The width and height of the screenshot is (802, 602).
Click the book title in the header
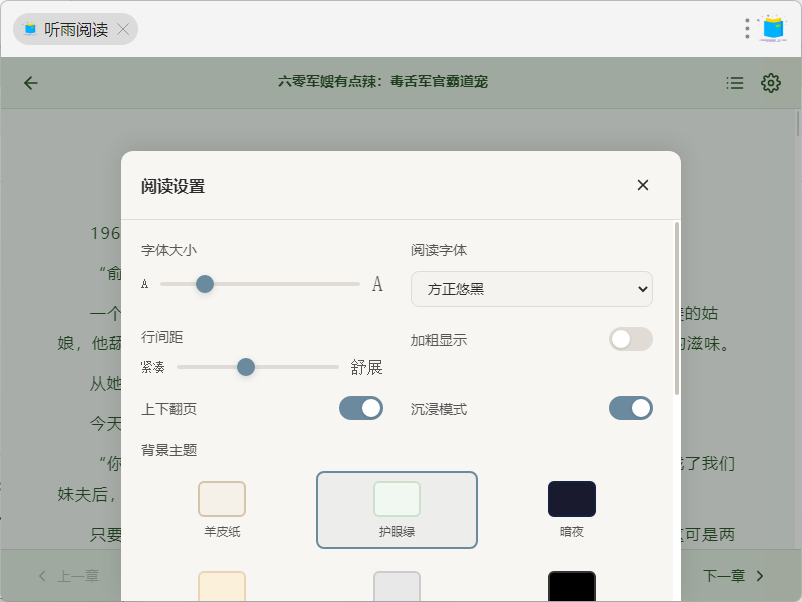point(383,81)
